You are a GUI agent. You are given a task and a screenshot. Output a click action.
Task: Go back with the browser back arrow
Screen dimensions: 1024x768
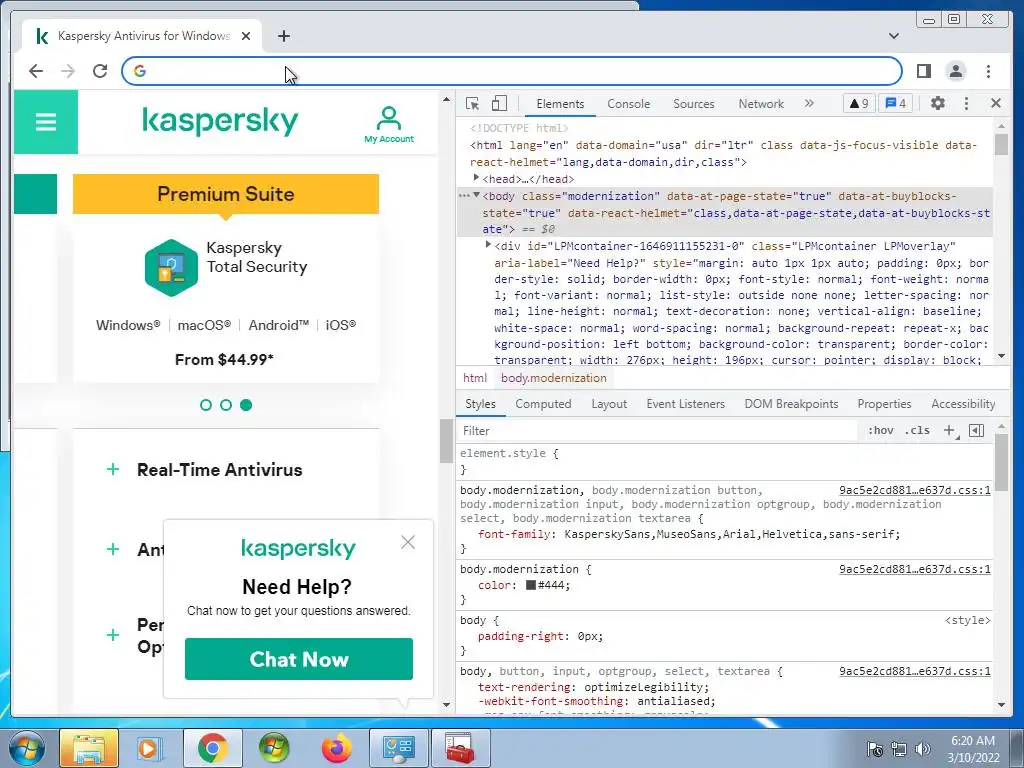tap(36, 71)
